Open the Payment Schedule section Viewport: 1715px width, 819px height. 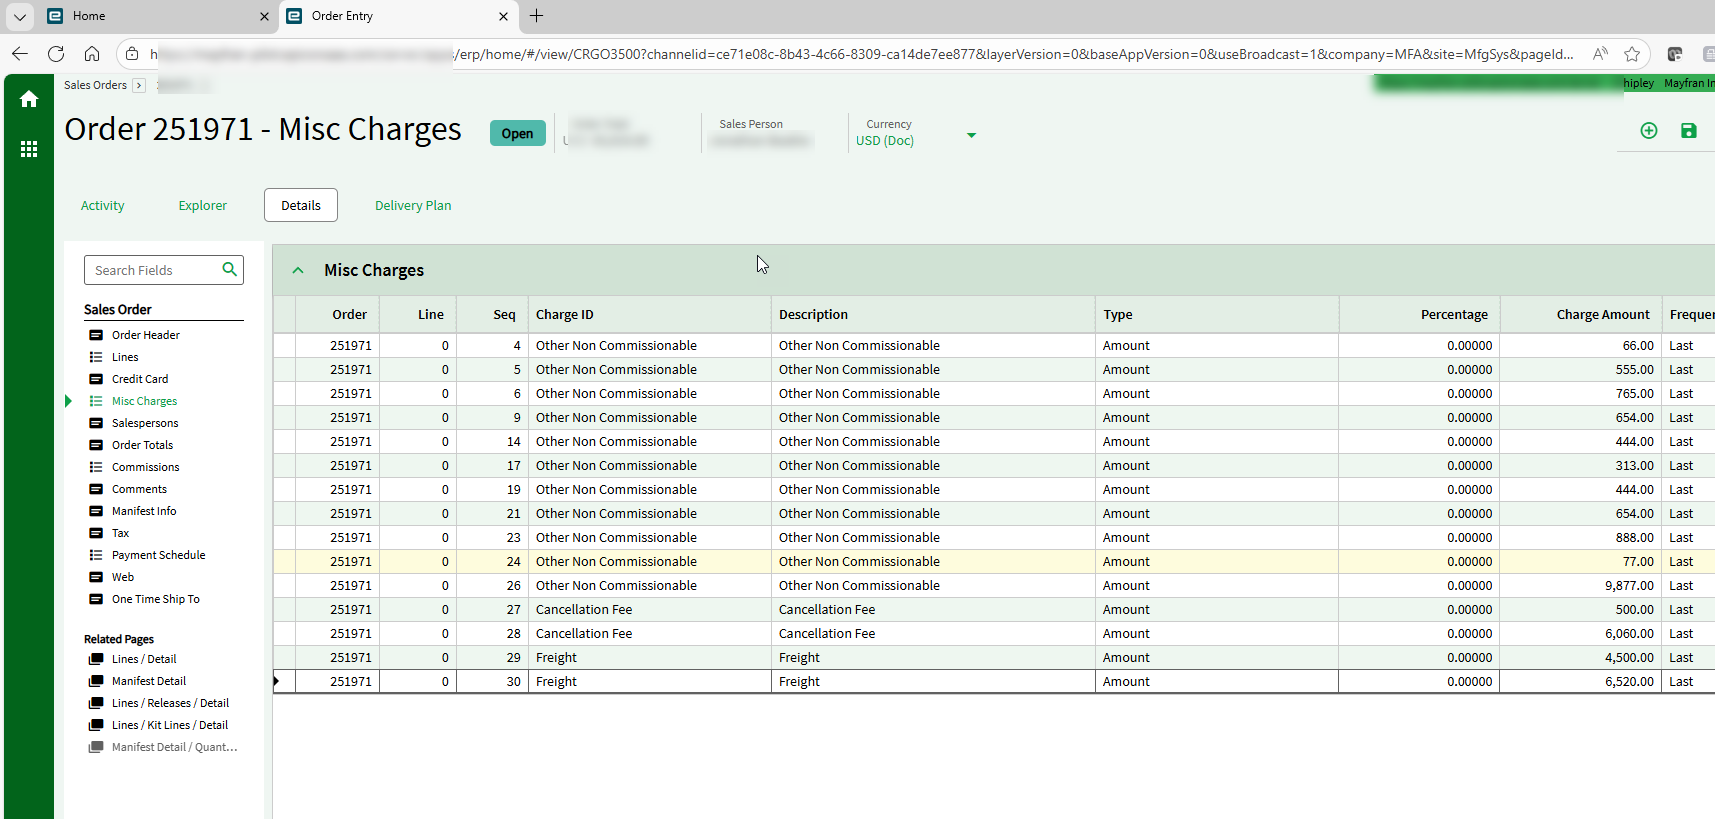click(x=158, y=555)
